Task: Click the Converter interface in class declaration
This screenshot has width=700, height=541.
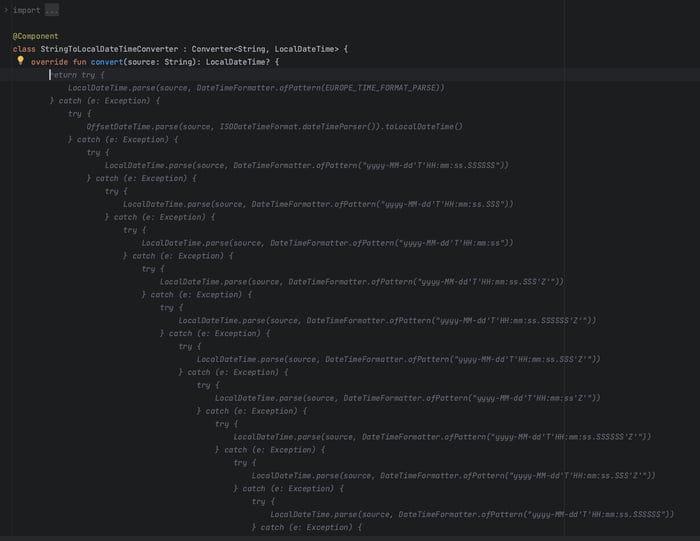Action: tap(213, 49)
